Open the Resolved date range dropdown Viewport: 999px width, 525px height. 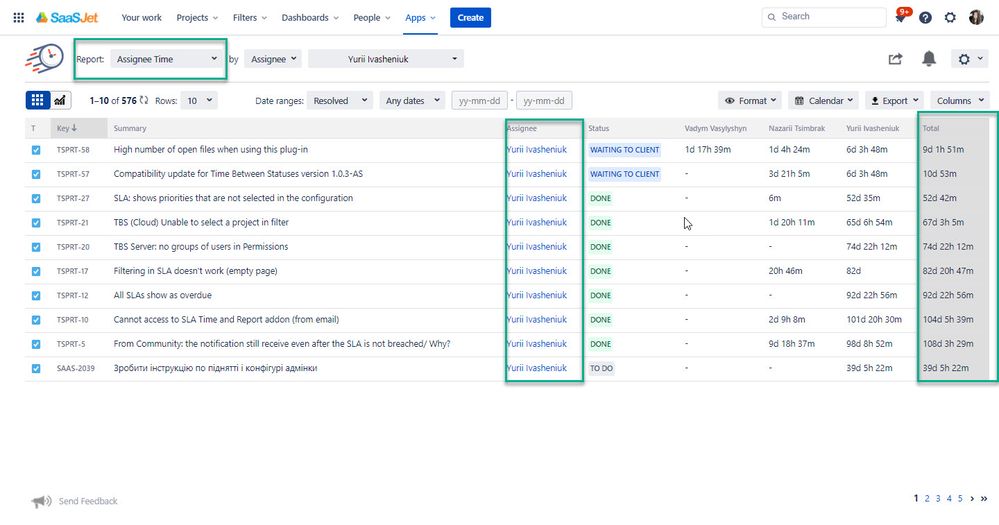(340, 101)
